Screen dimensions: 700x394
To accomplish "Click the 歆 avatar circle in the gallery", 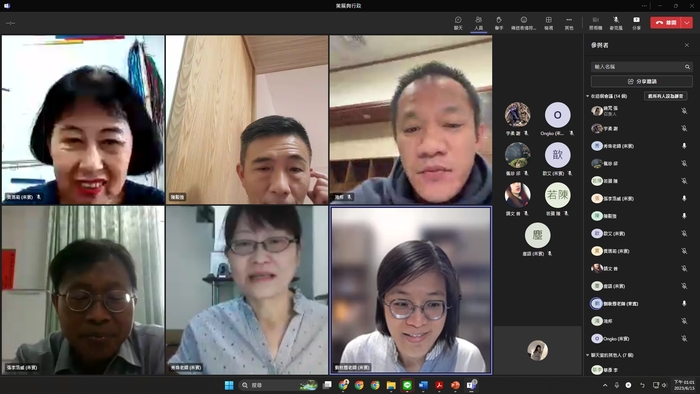I will (558, 155).
